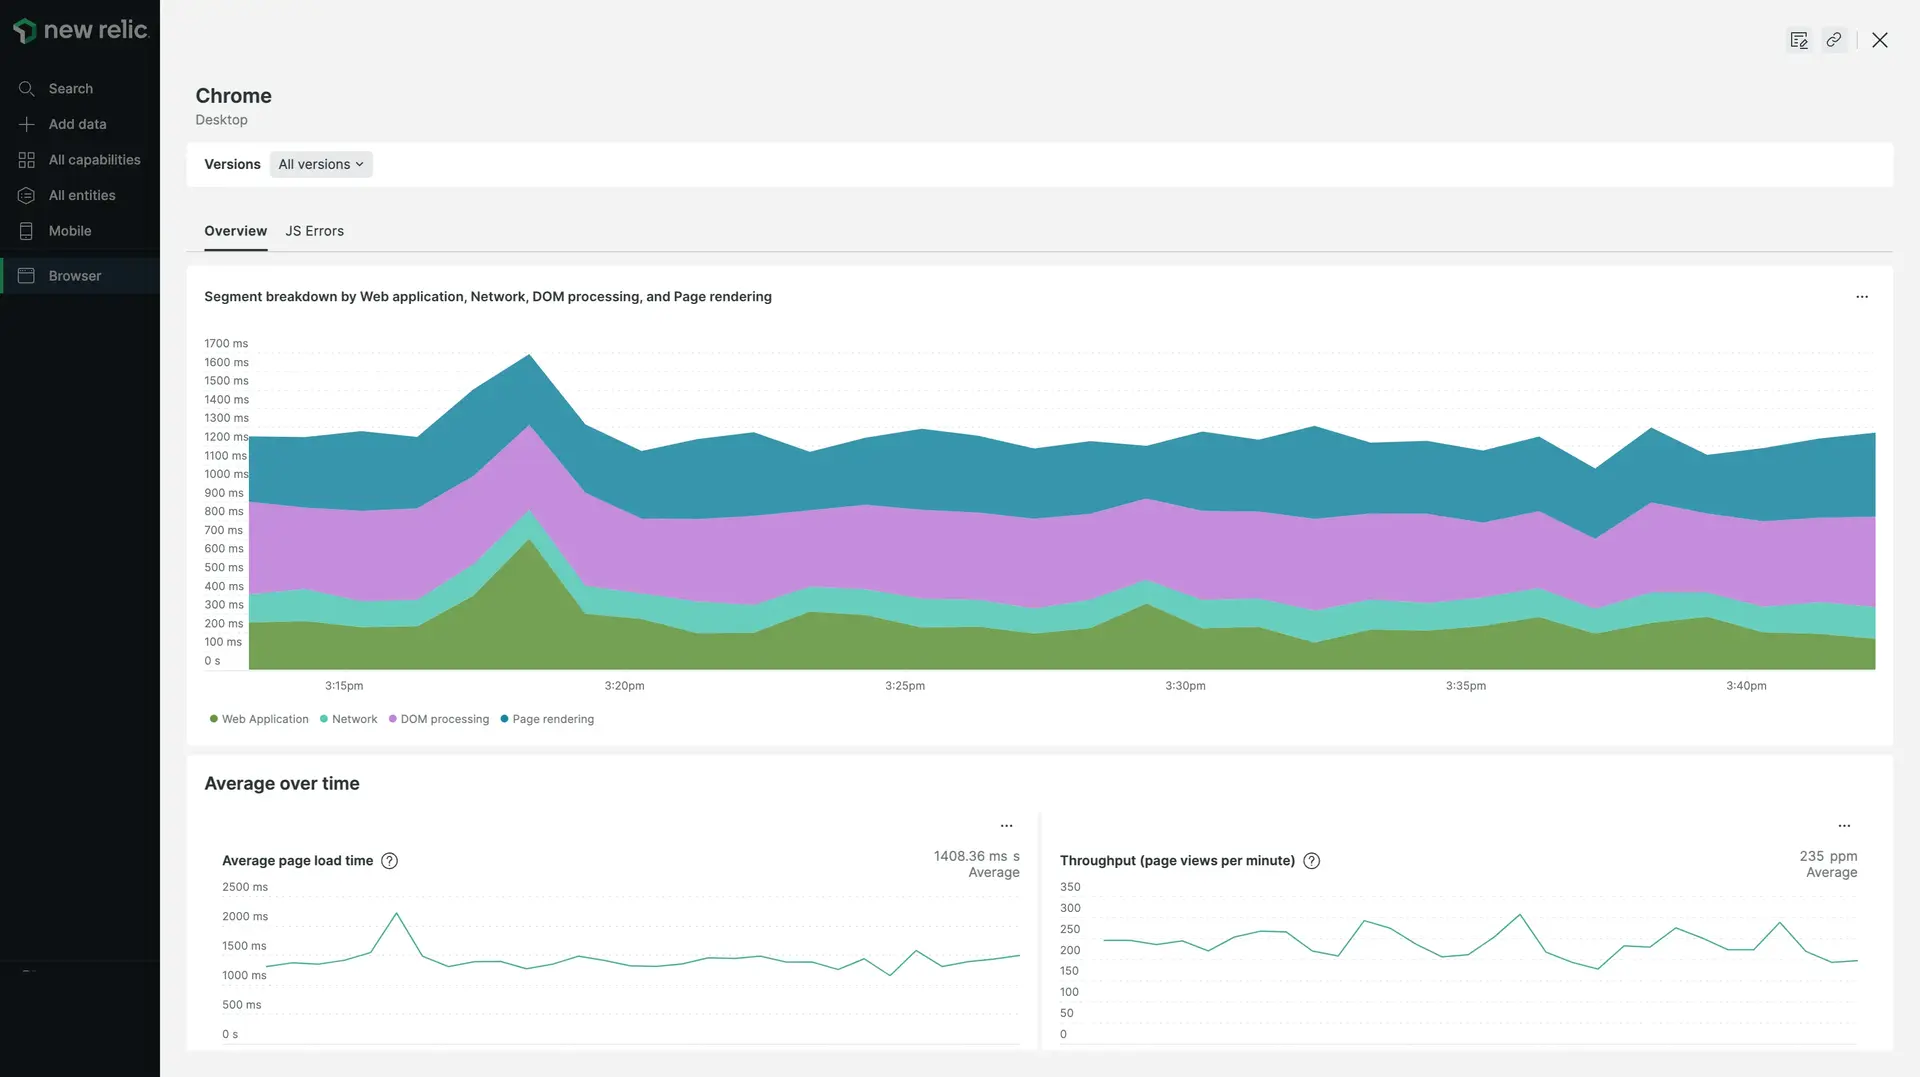
Task: Click help icon beside Average page load time
Action: click(x=390, y=861)
